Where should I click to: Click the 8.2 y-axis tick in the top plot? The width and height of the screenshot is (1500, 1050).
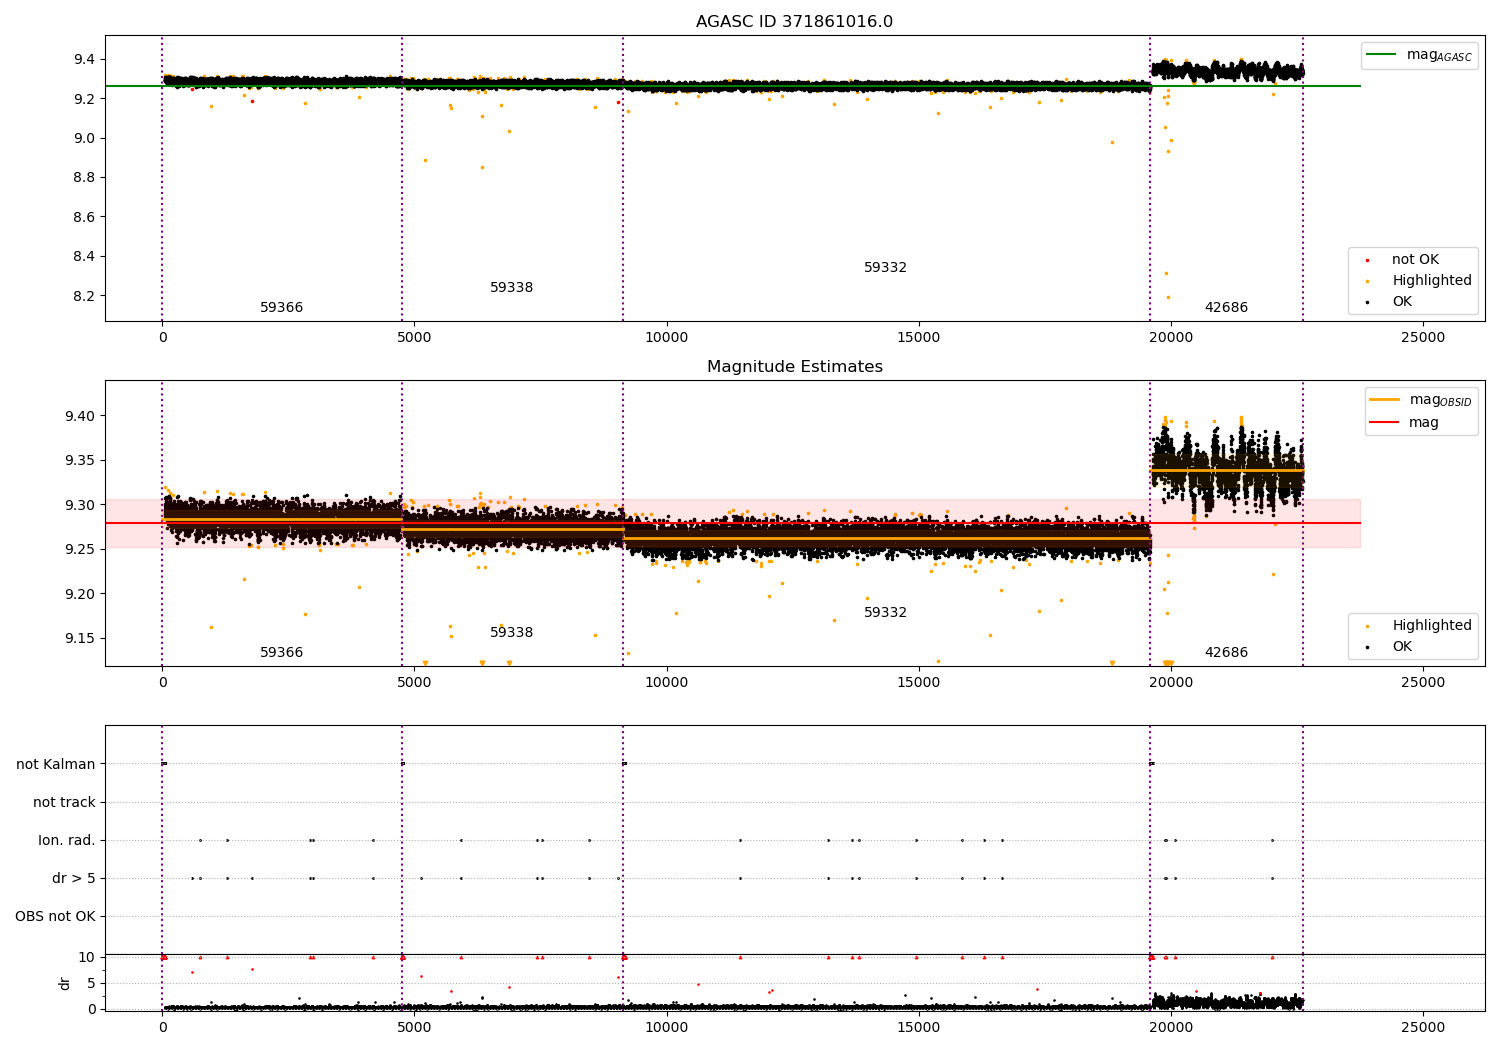[84, 296]
